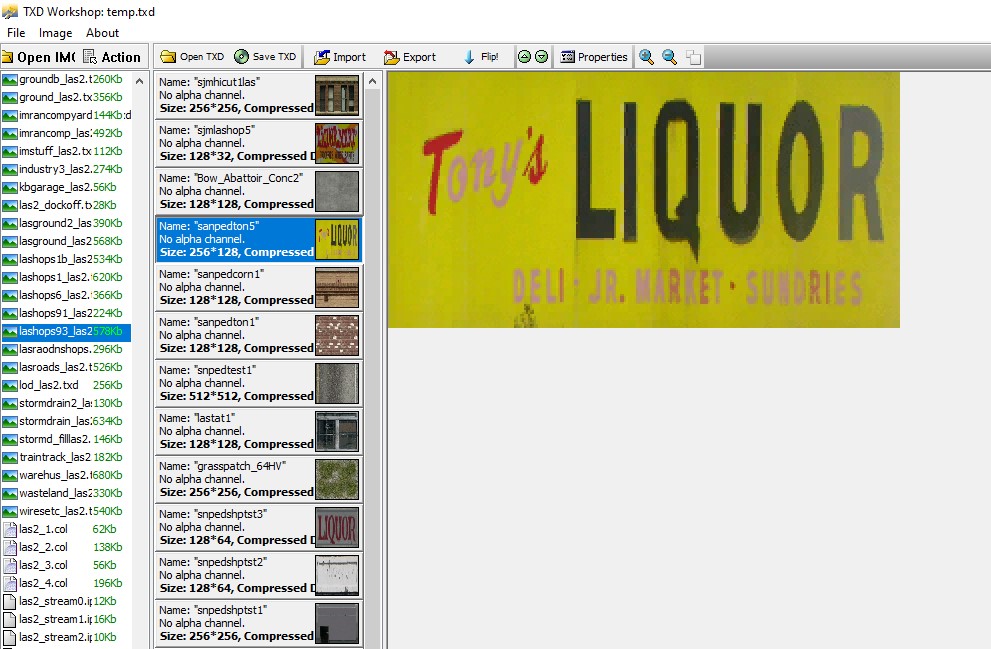Select texture sjmlashop5

pyautogui.click(x=258, y=143)
